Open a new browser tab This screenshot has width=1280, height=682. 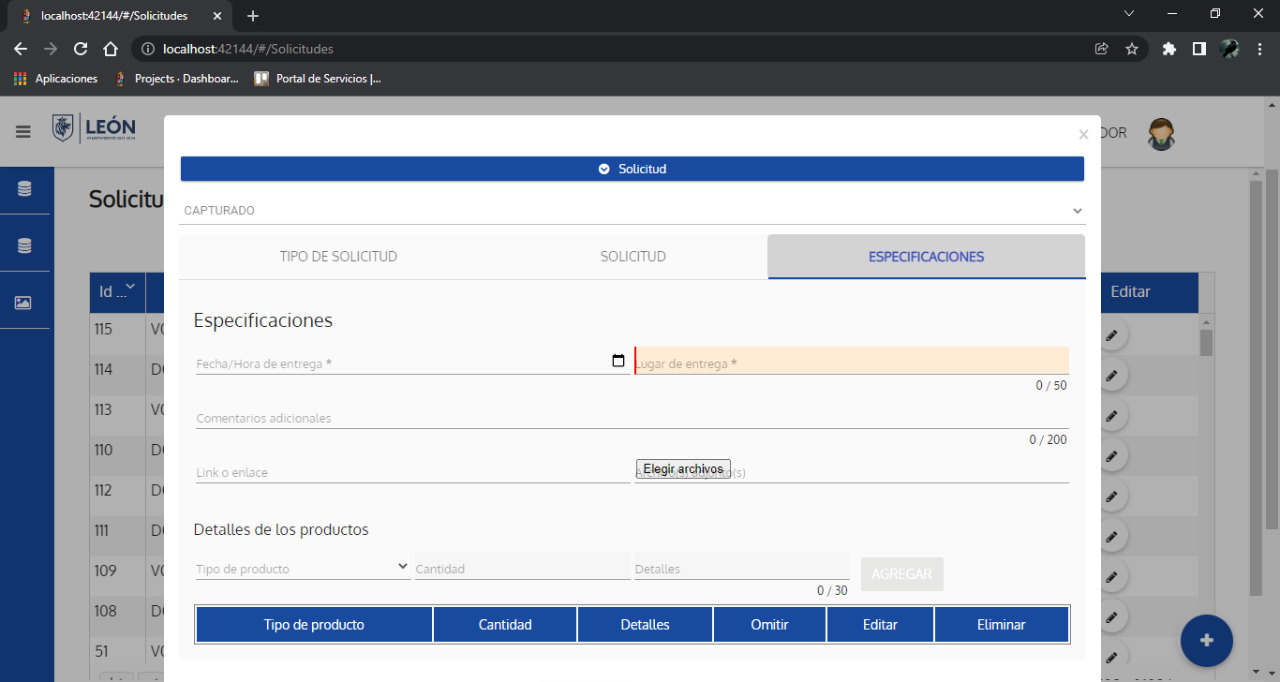253,16
